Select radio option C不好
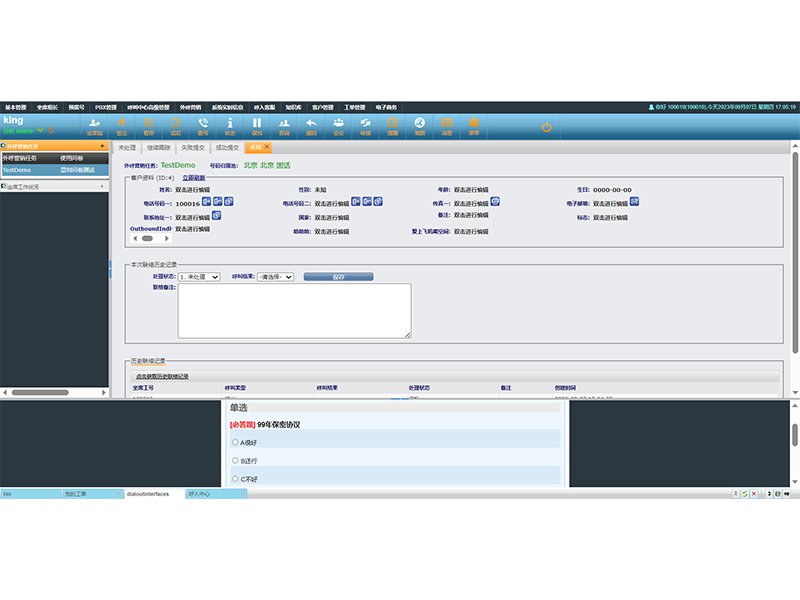The image size is (800, 600). pos(235,479)
